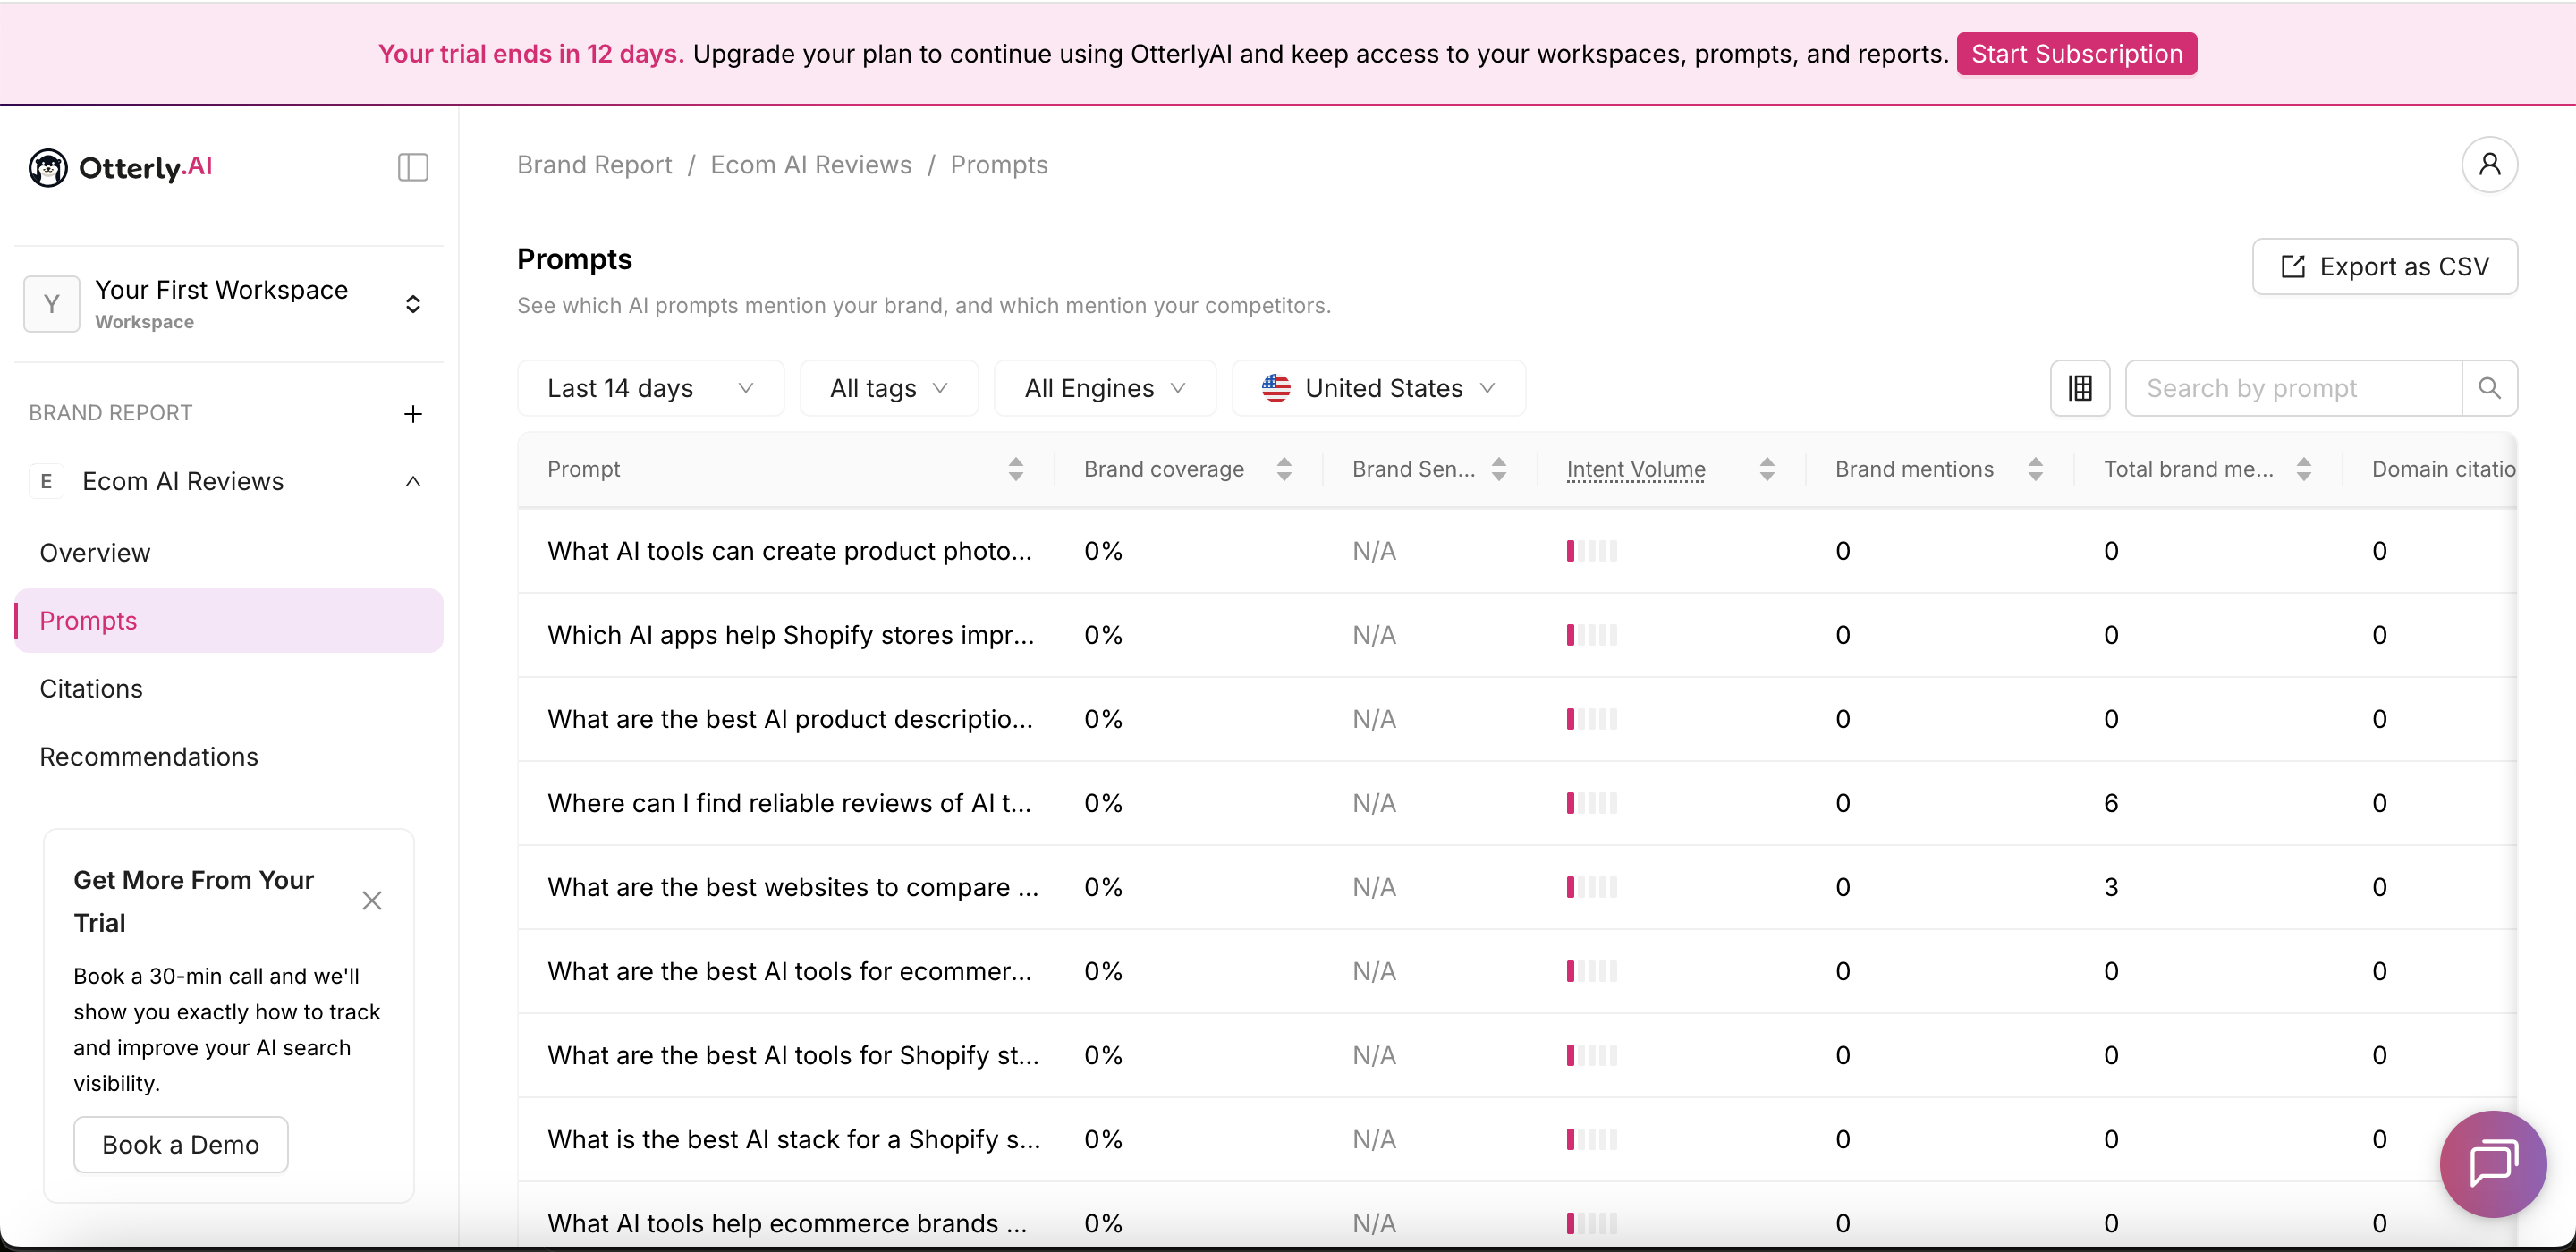Click the Prompts breadcrumb
2576x1252 pixels.
(x=999, y=165)
